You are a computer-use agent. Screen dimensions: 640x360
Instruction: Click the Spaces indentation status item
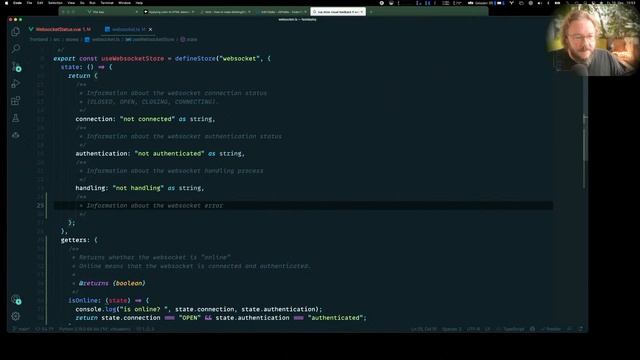(x=452, y=329)
